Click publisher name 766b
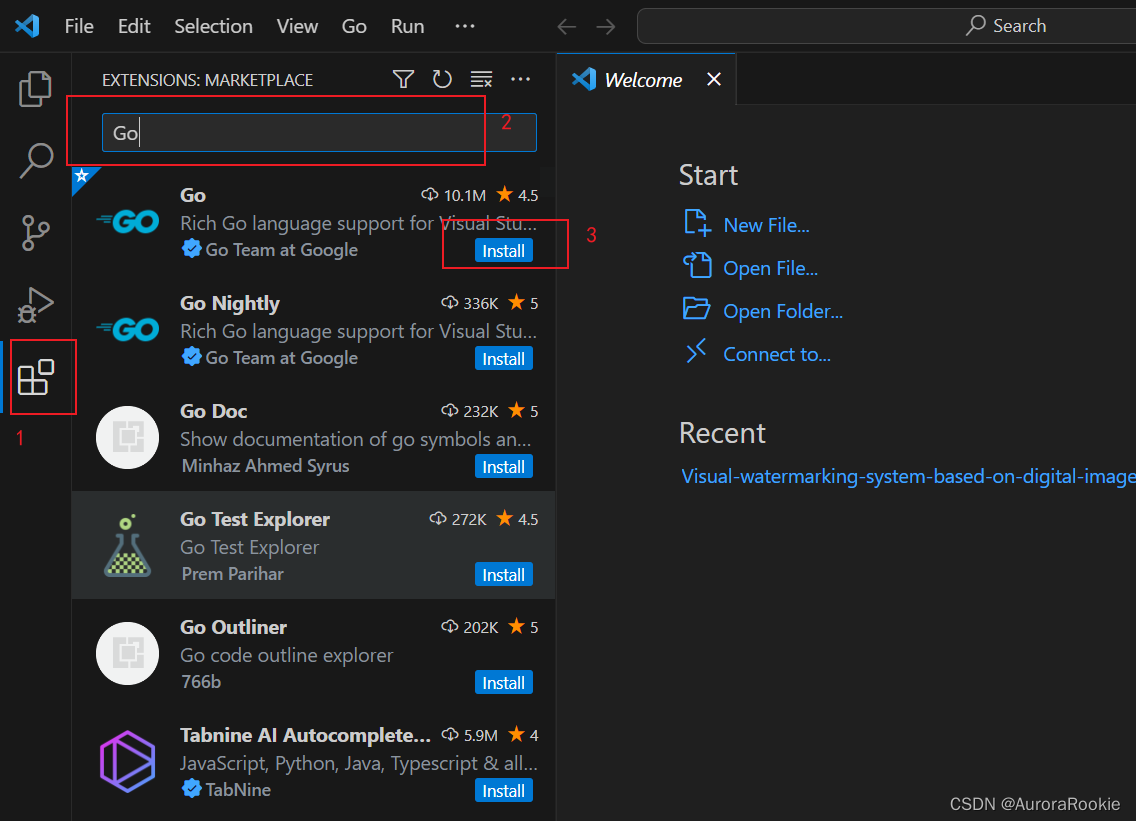This screenshot has width=1136, height=821. (201, 681)
